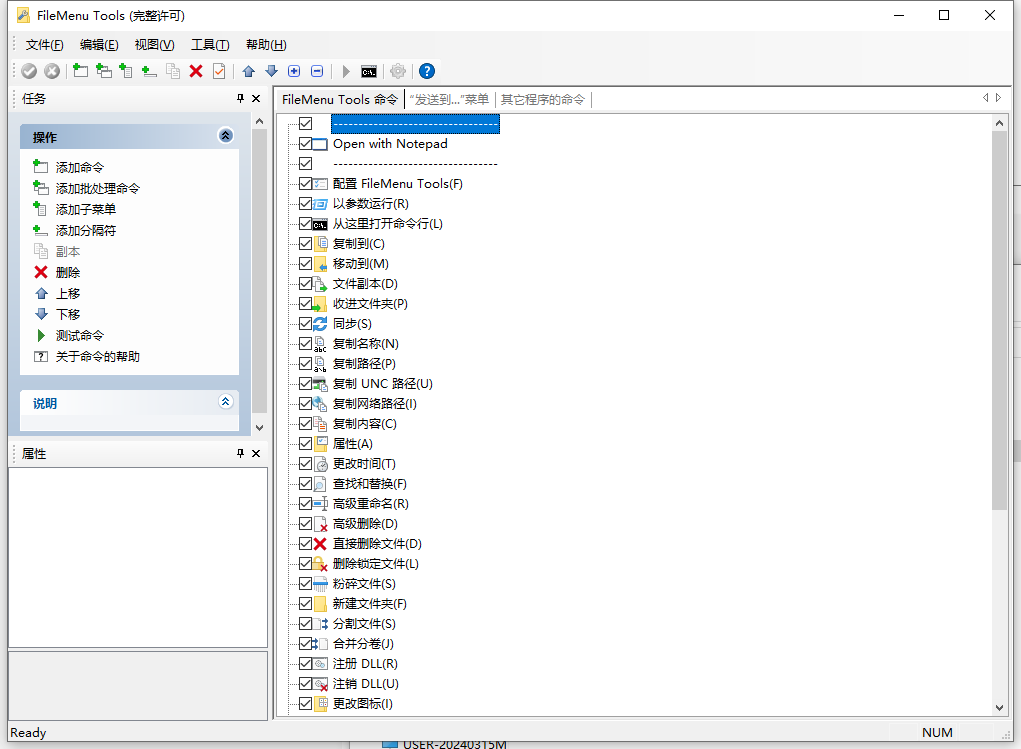
Task: Switch to the 其它程序的命令 tab
Action: click(x=542, y=100)
